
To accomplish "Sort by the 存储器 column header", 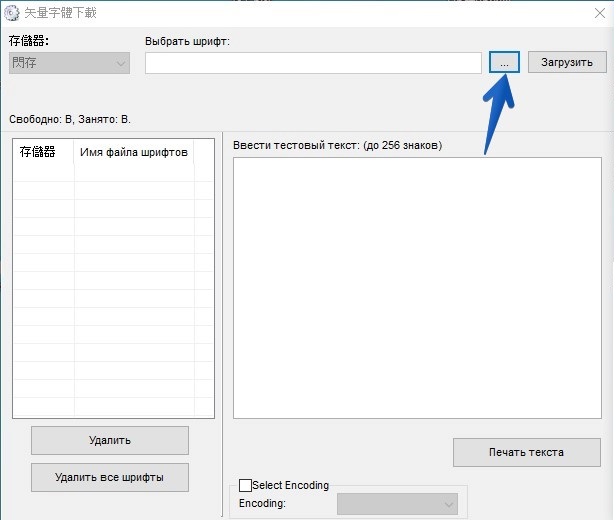I will click(39, 152).
